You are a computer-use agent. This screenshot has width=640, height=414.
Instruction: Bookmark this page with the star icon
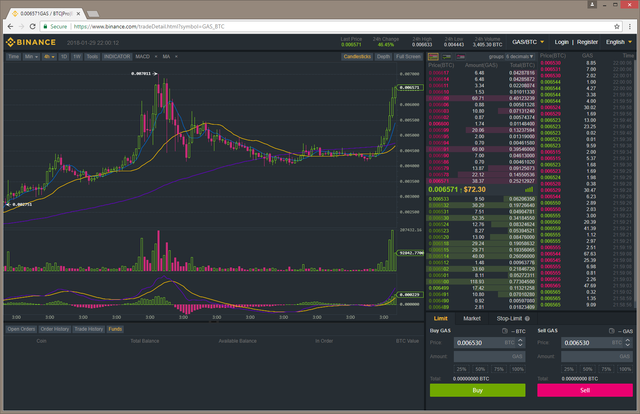click(x=617, y=27)
